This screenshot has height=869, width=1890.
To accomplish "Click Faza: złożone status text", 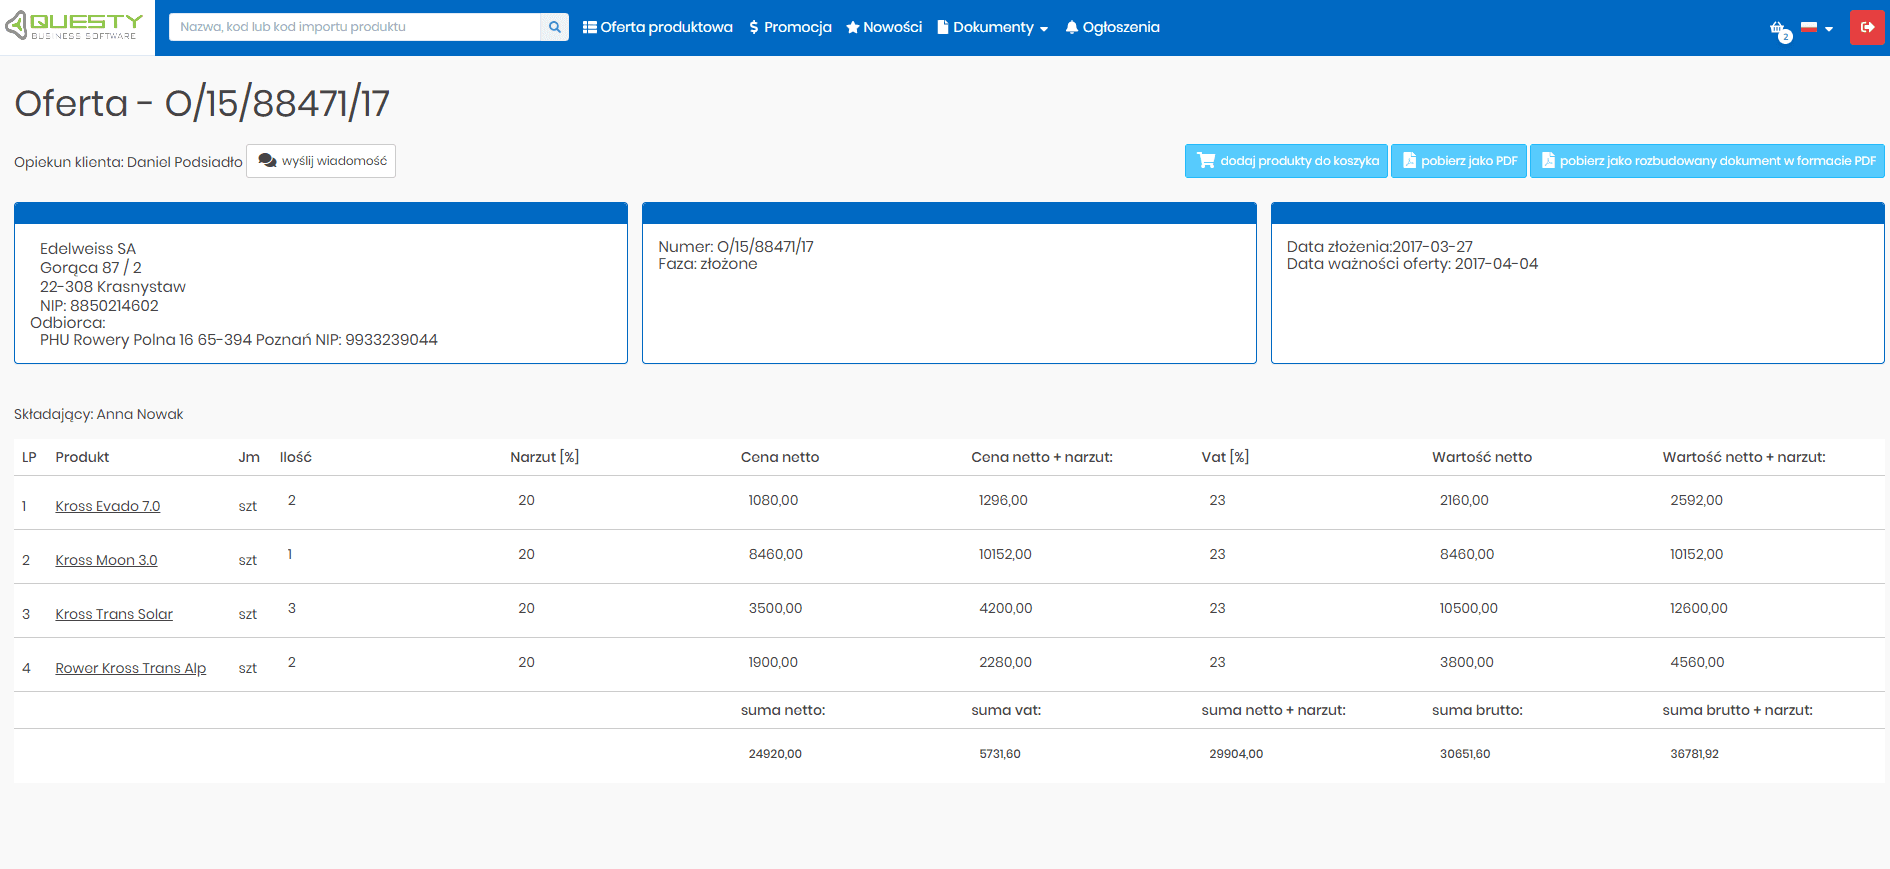I will point(708,264).
